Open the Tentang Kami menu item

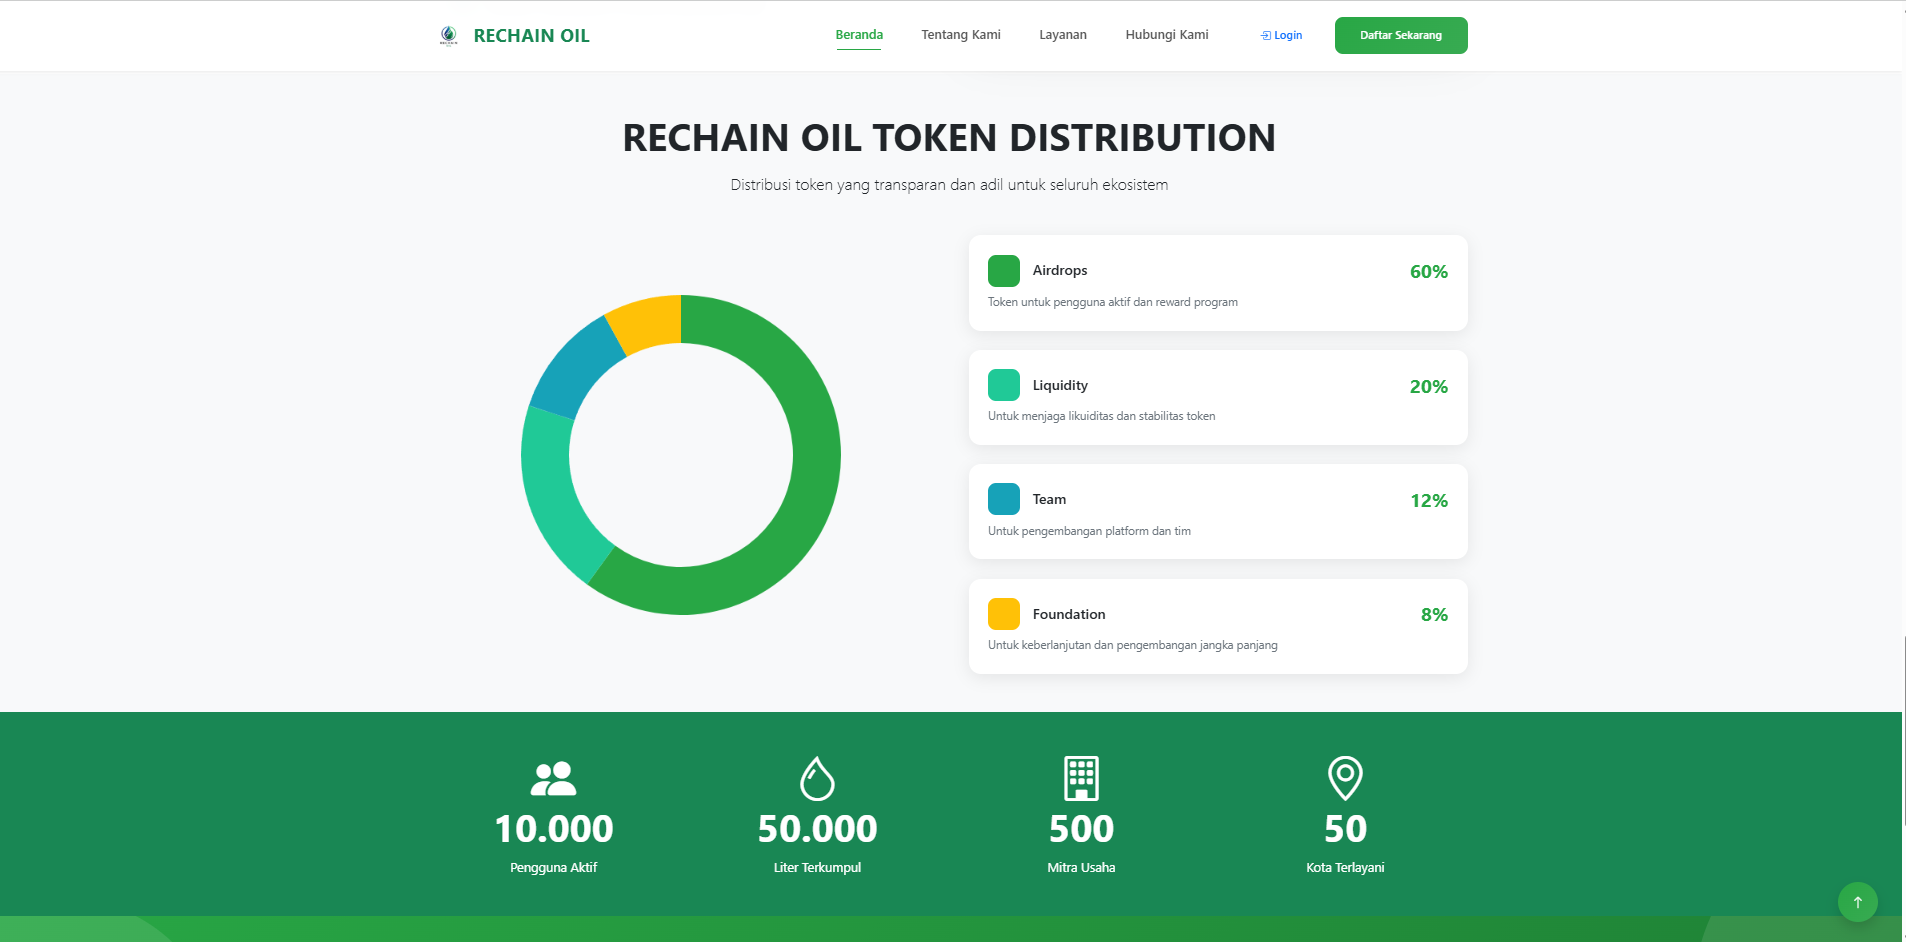(x=961, y=34)
